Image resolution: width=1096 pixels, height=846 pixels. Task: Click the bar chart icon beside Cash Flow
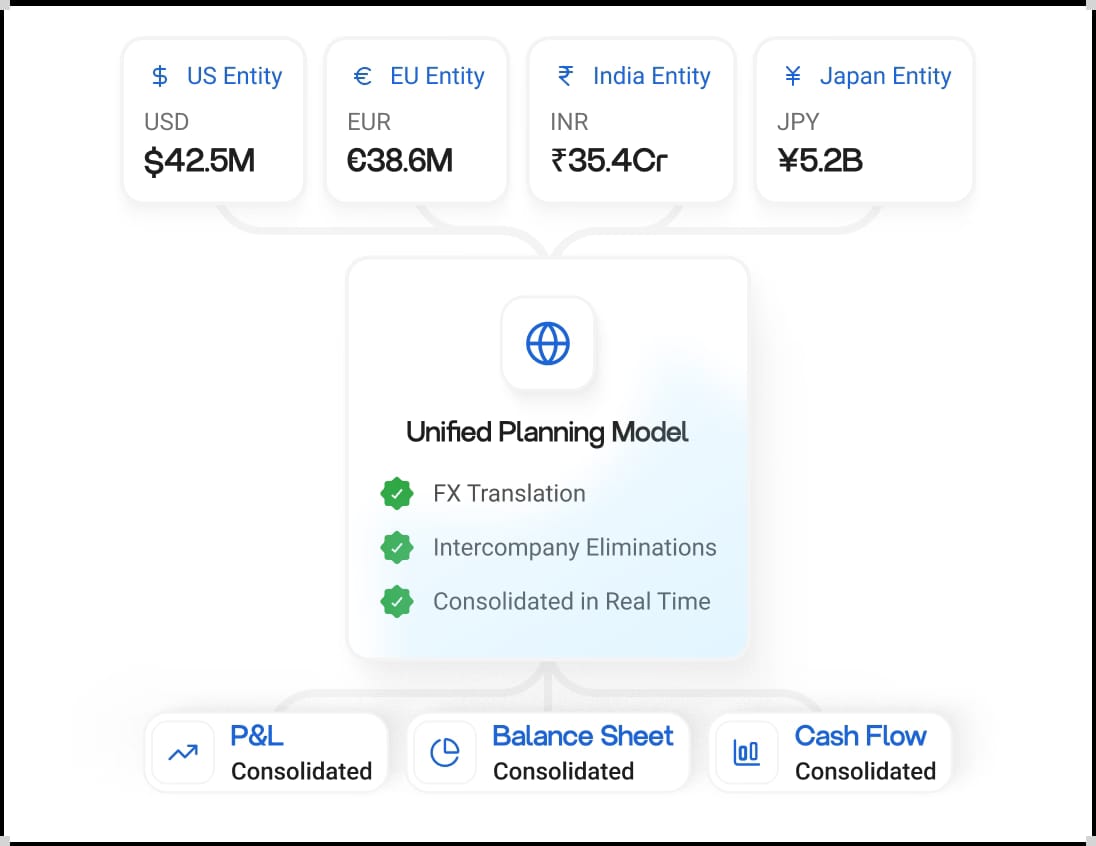click(x=747, y=752)
